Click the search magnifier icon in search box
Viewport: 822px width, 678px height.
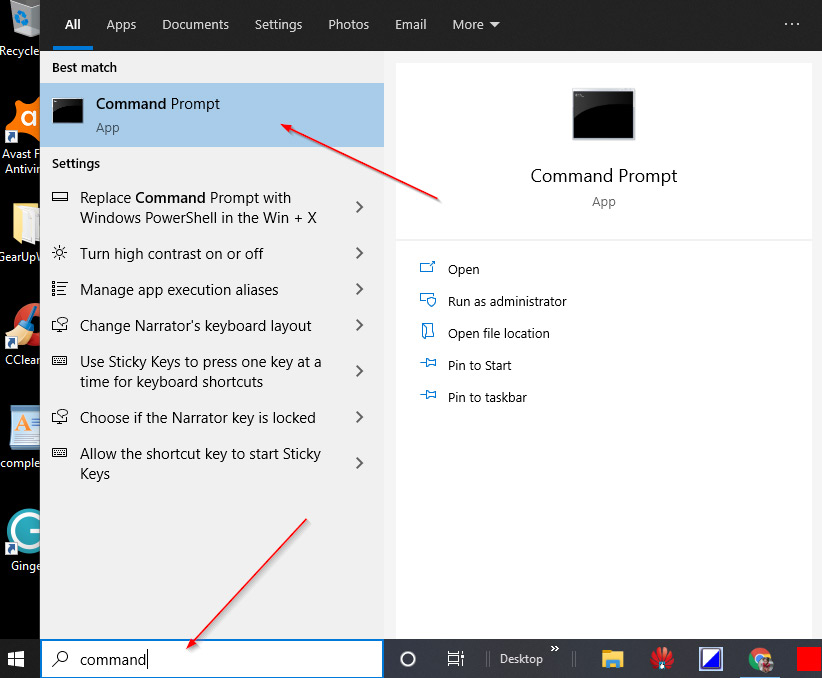pyautogui.click(x=61, y=659)
